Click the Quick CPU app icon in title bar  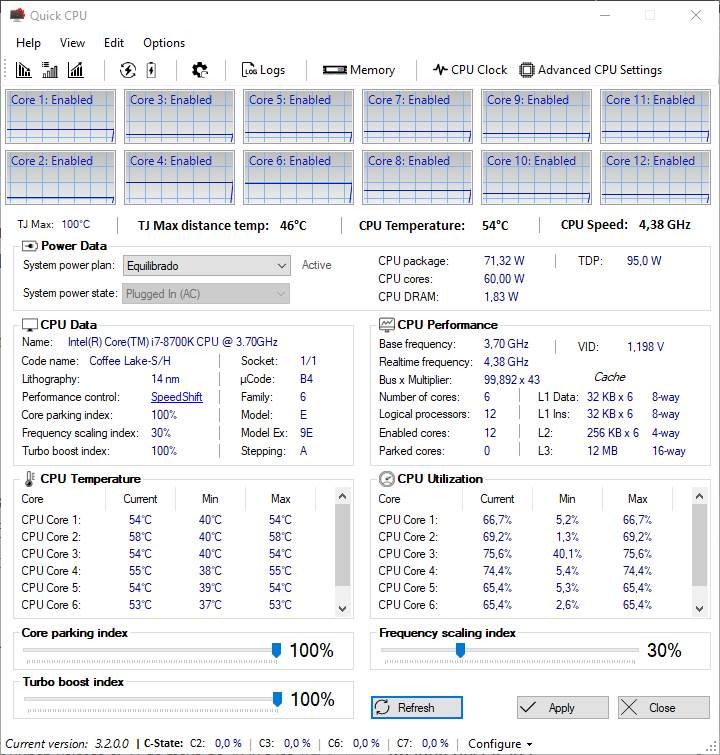(x=17, y=15)
